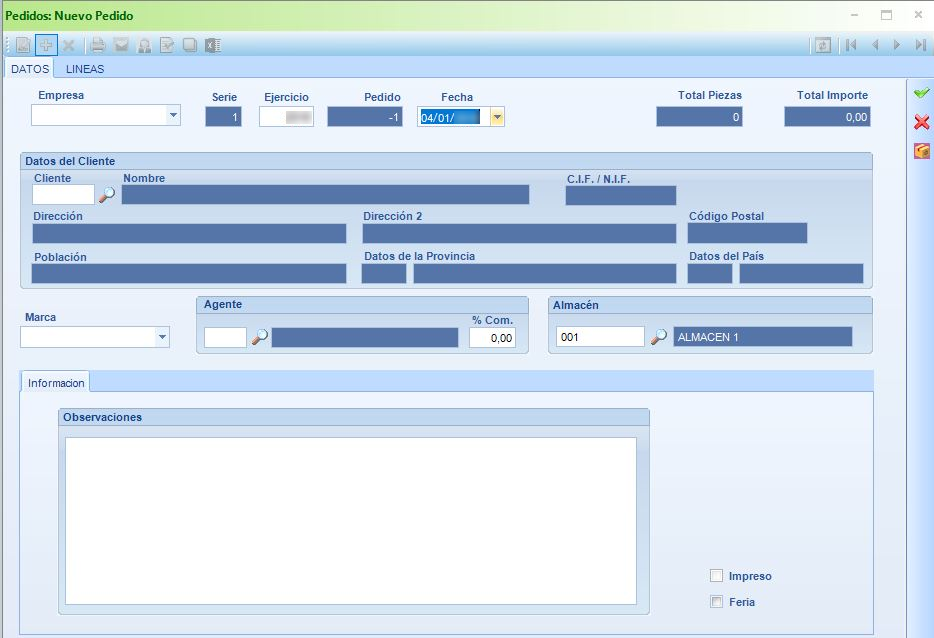Viewport: 934px width, 638px height.
Task: Click the Cliente code input field
Action: 63,195
